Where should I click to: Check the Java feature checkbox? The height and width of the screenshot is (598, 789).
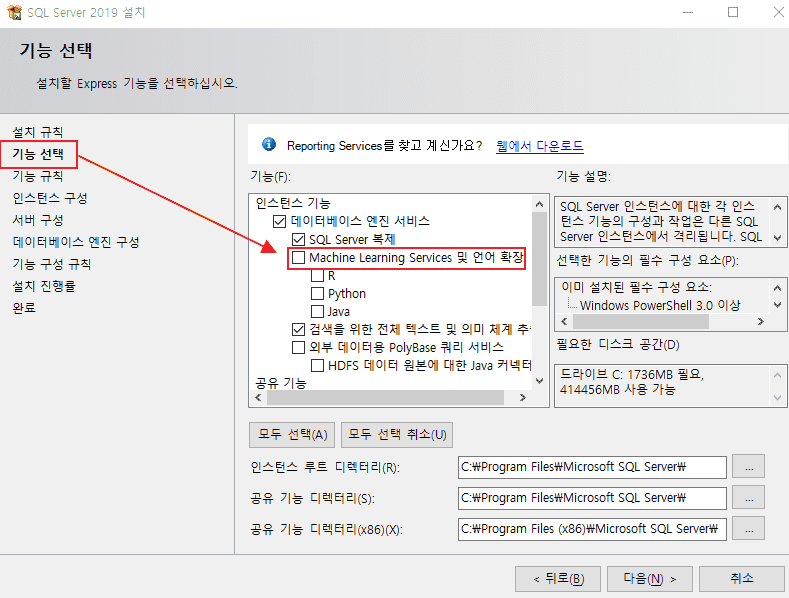point(318,312)
